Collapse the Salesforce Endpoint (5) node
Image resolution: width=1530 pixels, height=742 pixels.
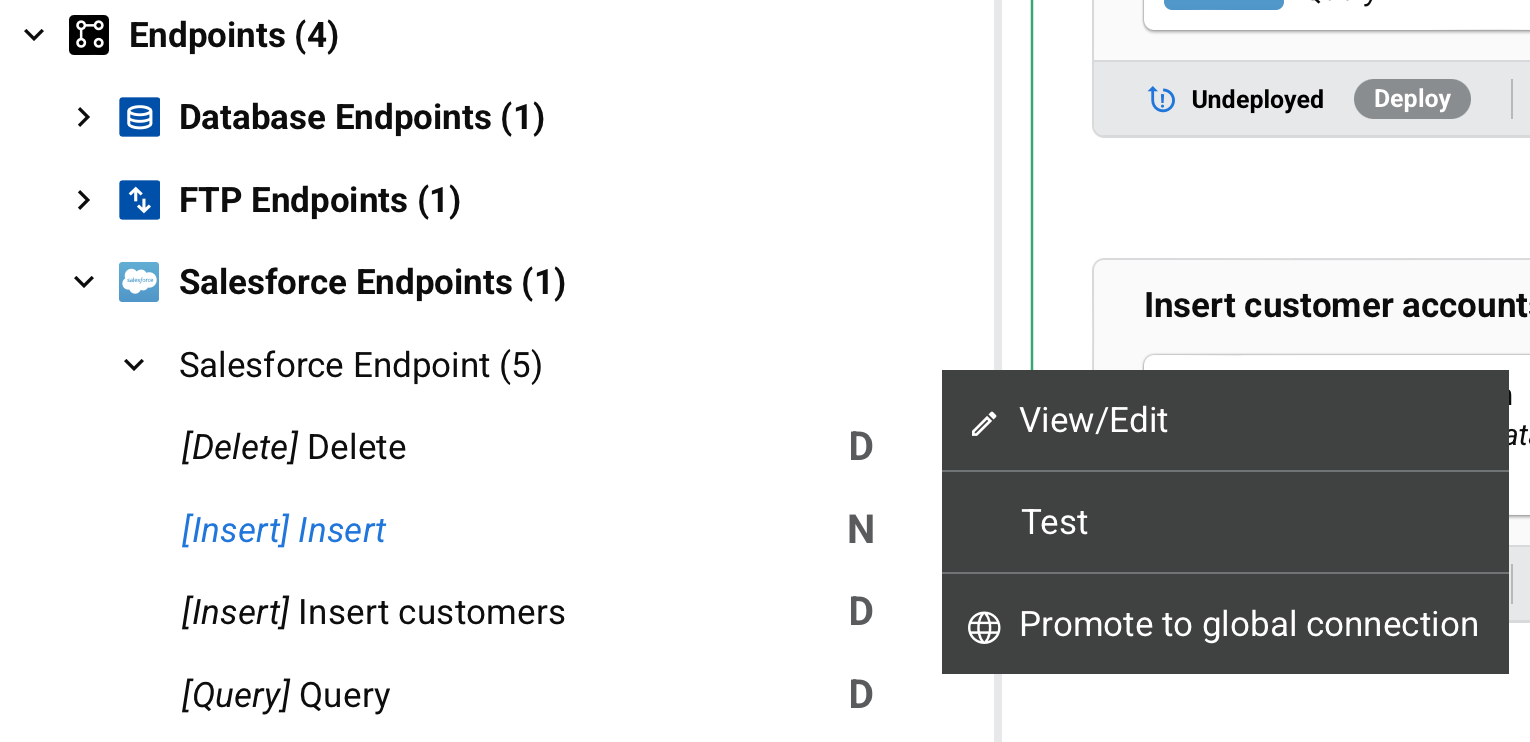pos(133,364)
